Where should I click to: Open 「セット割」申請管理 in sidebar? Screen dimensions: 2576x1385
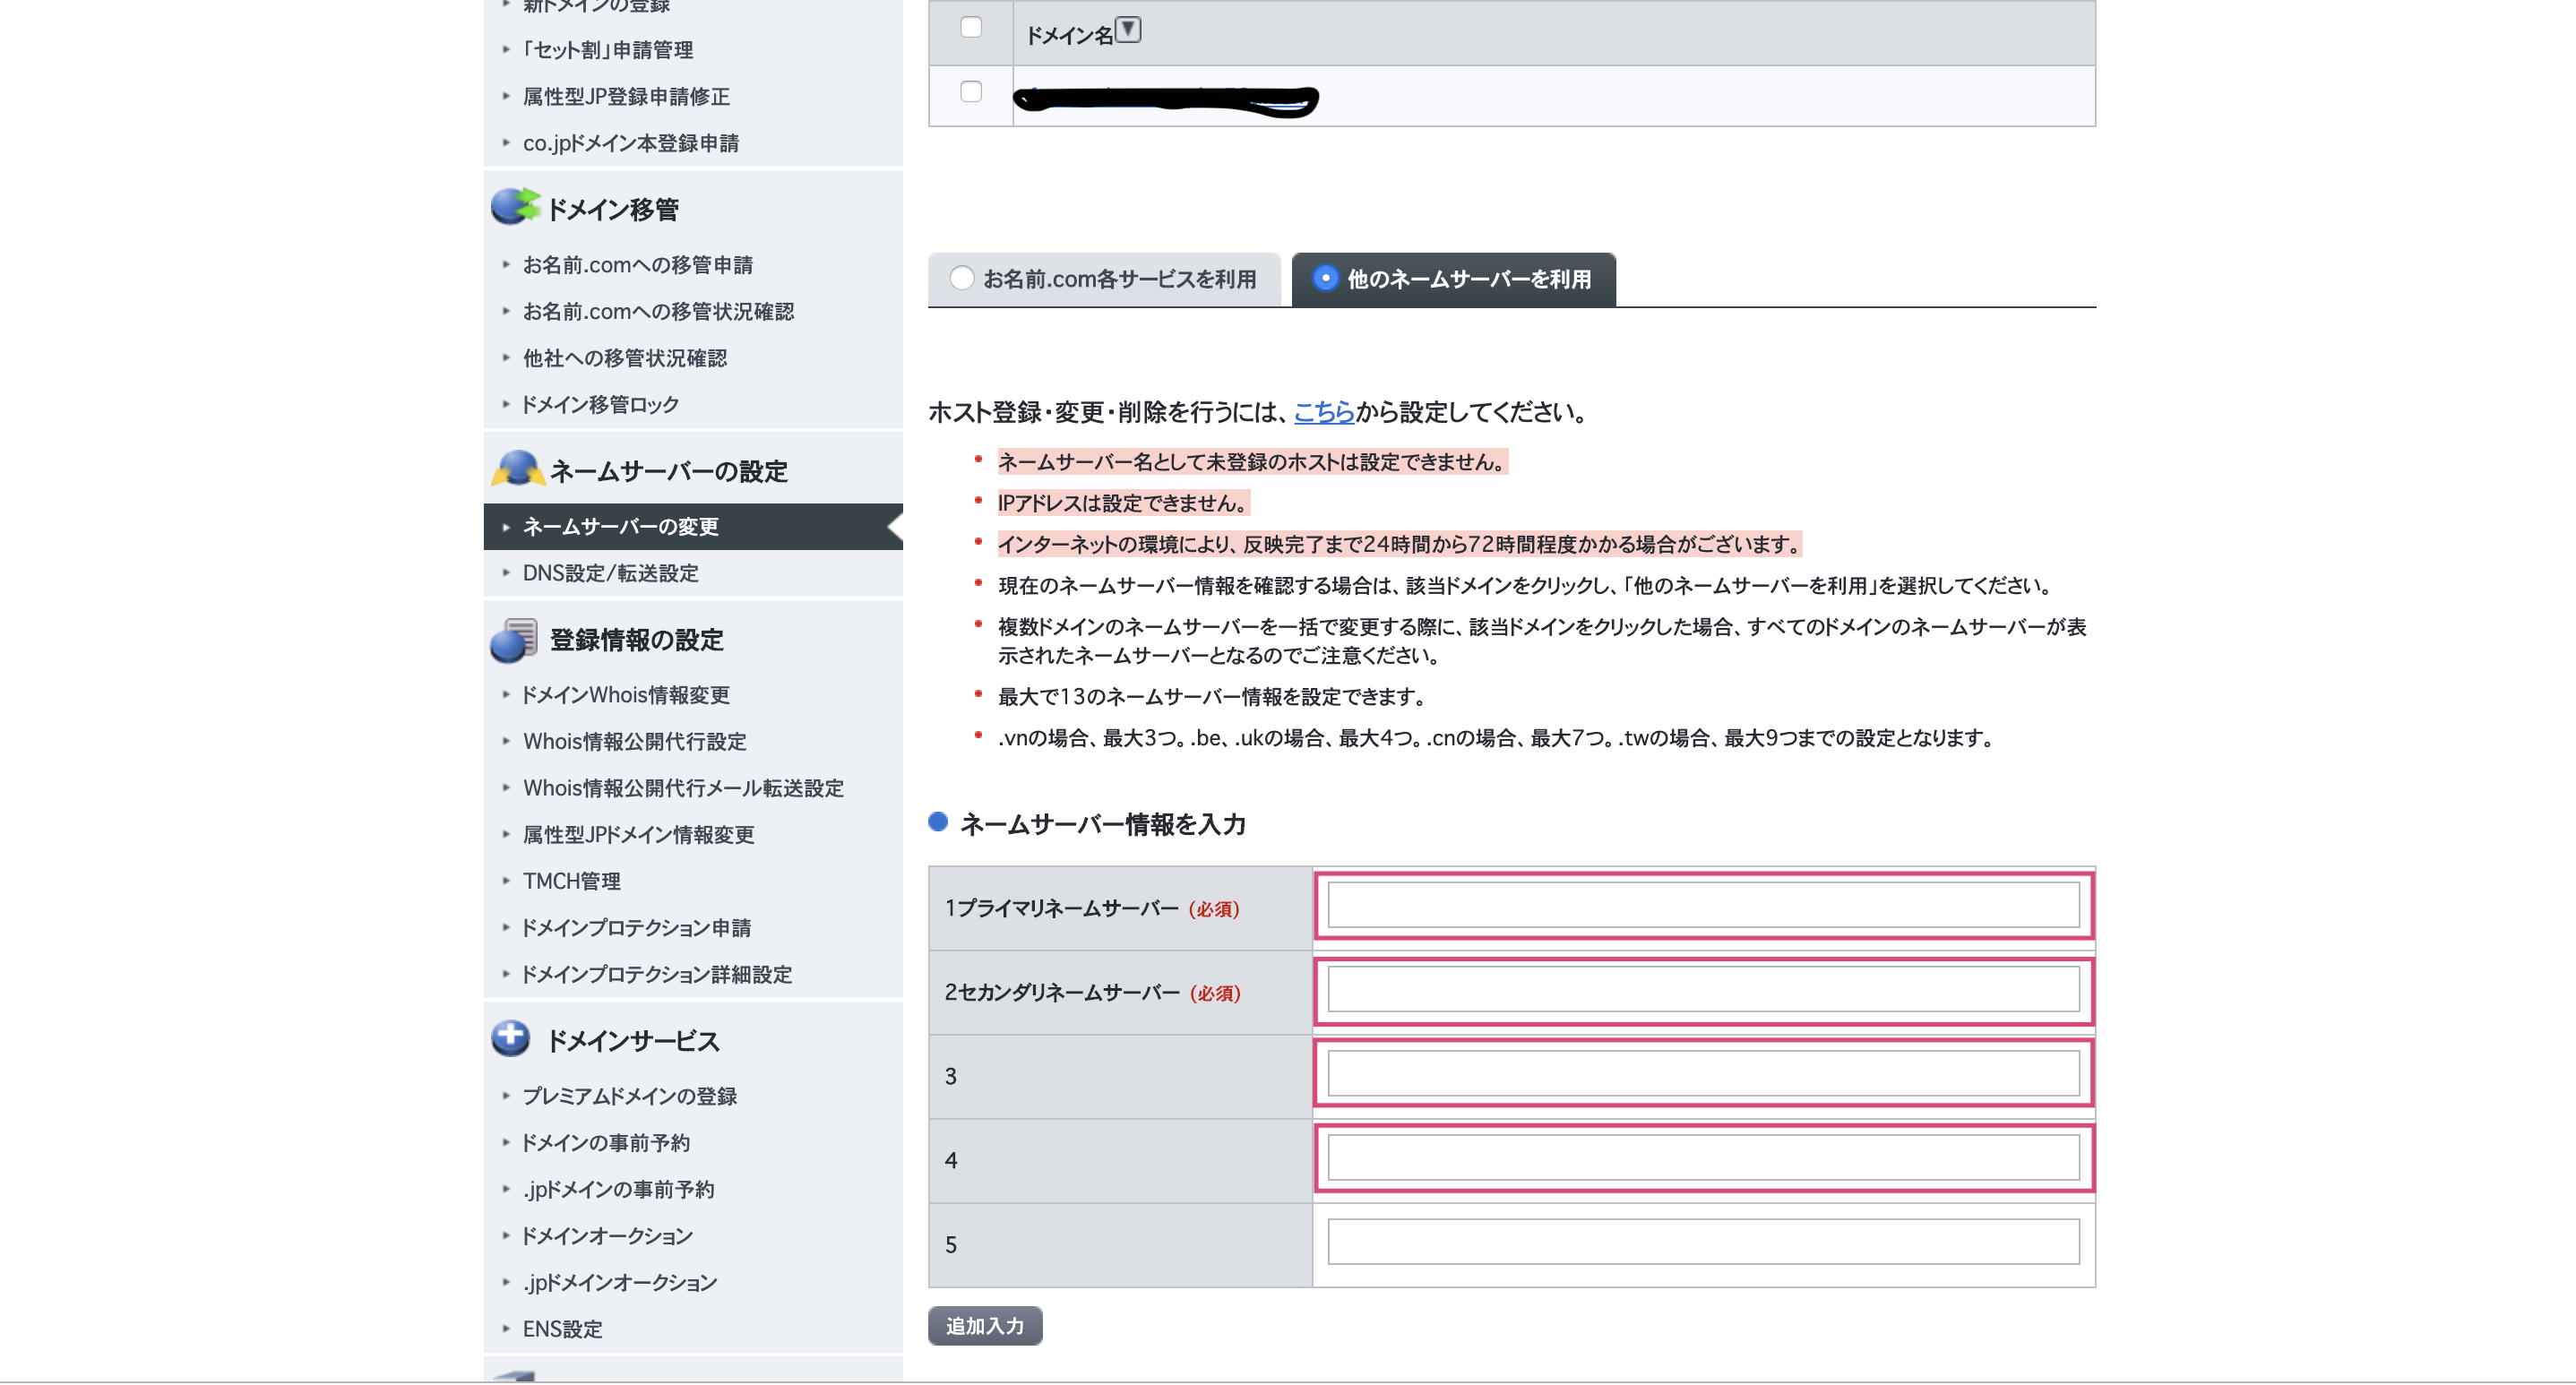click(608, 50)
